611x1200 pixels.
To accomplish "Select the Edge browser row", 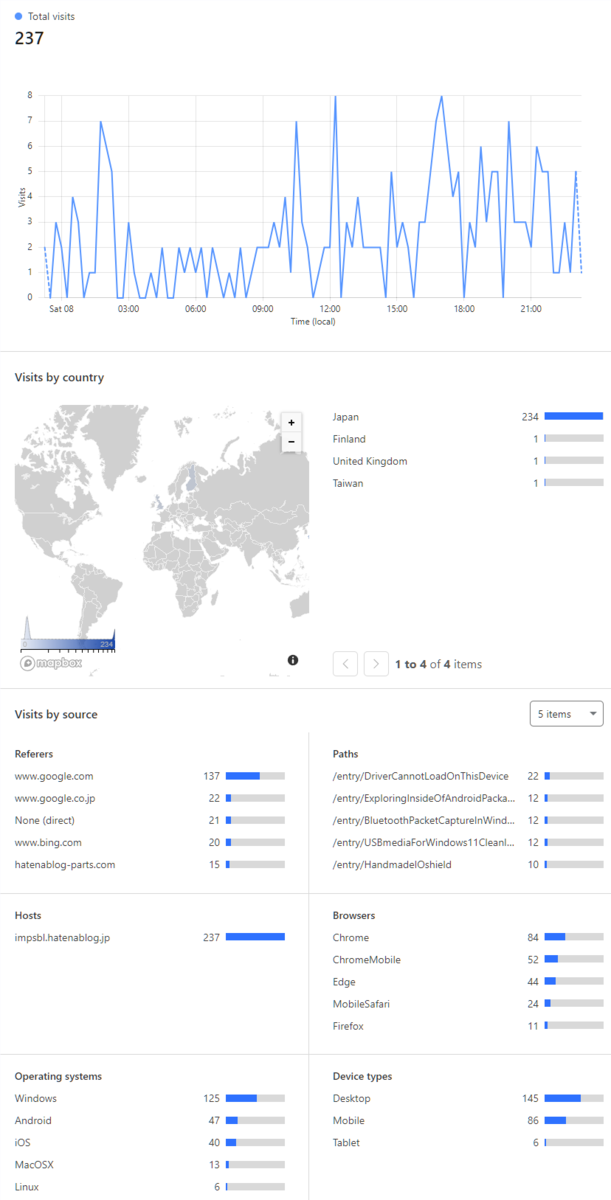I will point(468,981).
